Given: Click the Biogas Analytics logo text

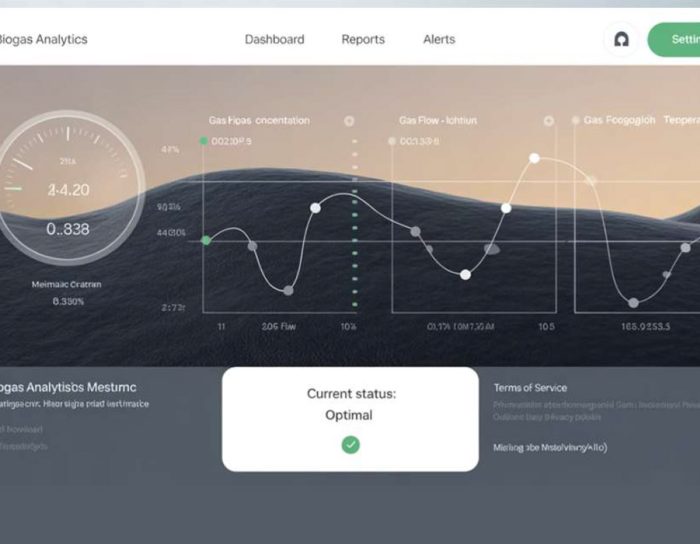Looking at the screenshot, I should pos(44,40).
